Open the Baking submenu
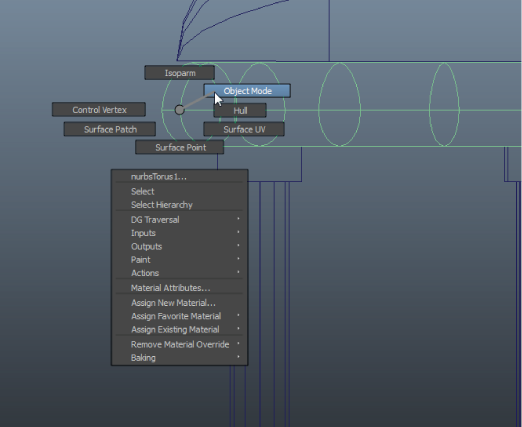This screenshot has width=522, height=427. [180, 358]
